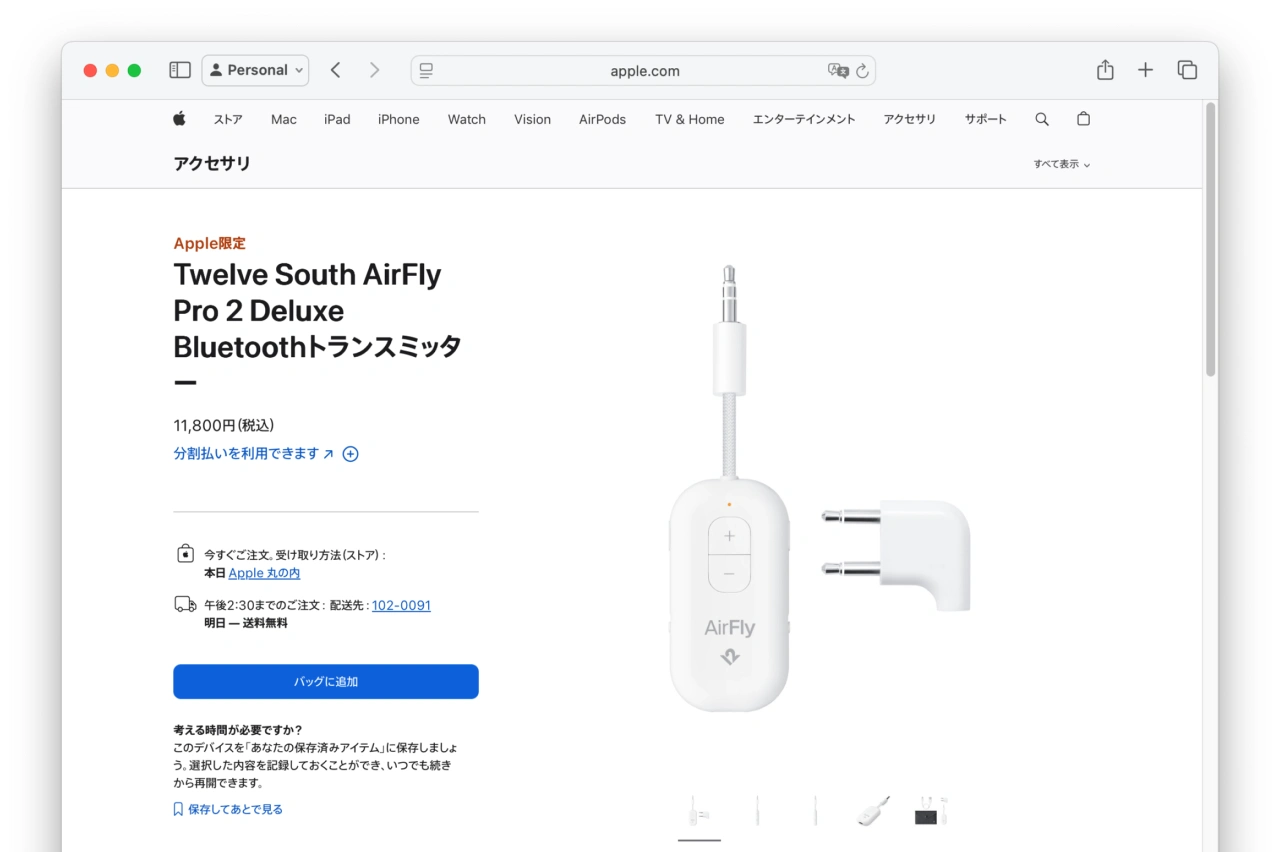Click the Apple logo in navigation
This screenshot has width=1280, height=852.
(x=179, y=119)
